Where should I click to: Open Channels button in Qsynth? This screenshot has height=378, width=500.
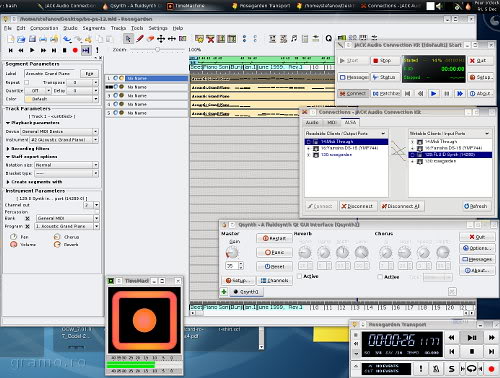pyautogui.click(x=274, y=280)
